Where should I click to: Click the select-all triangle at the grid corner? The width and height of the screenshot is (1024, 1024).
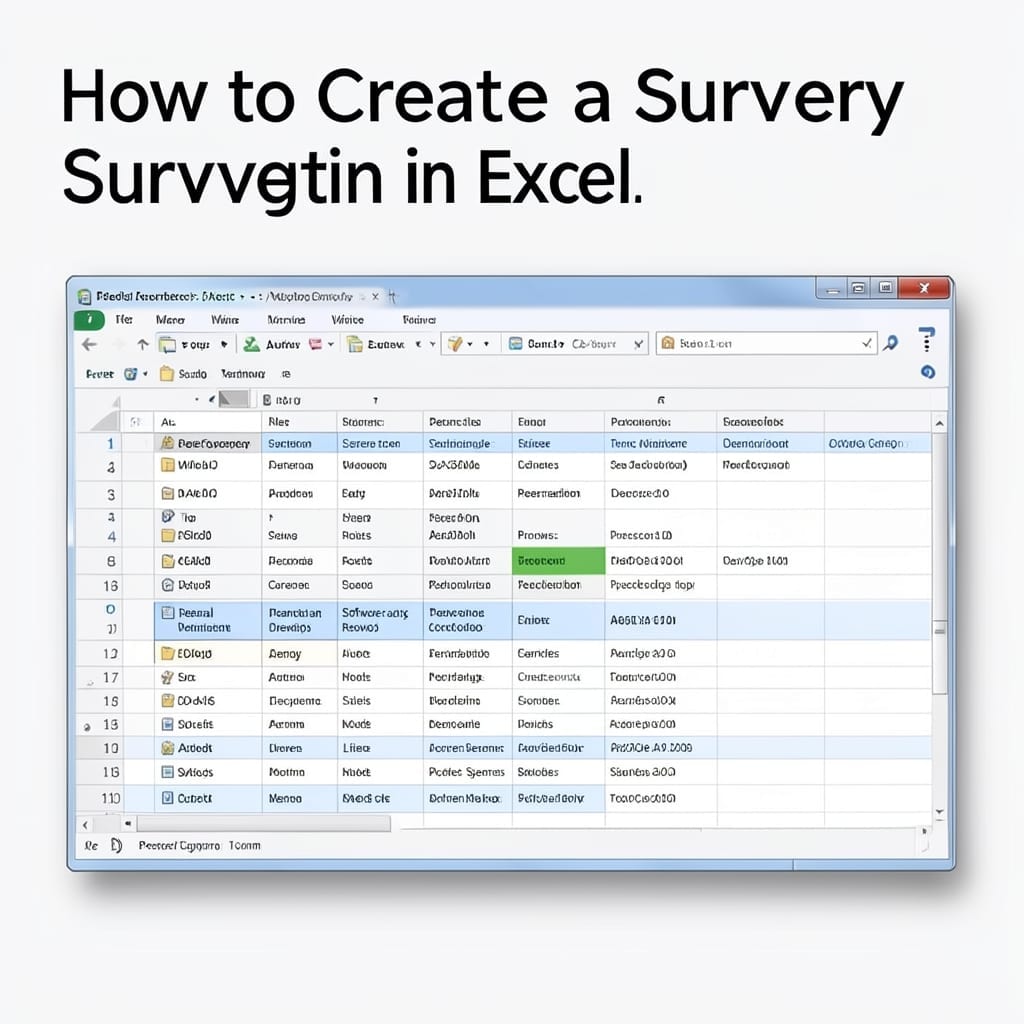[104, 422]
